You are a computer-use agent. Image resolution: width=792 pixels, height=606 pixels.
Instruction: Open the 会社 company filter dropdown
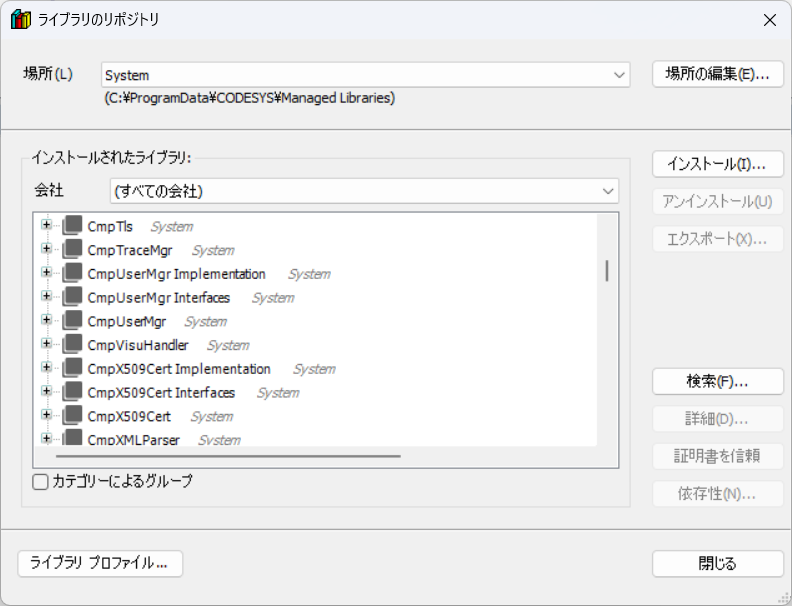click(x=364, y=191)
